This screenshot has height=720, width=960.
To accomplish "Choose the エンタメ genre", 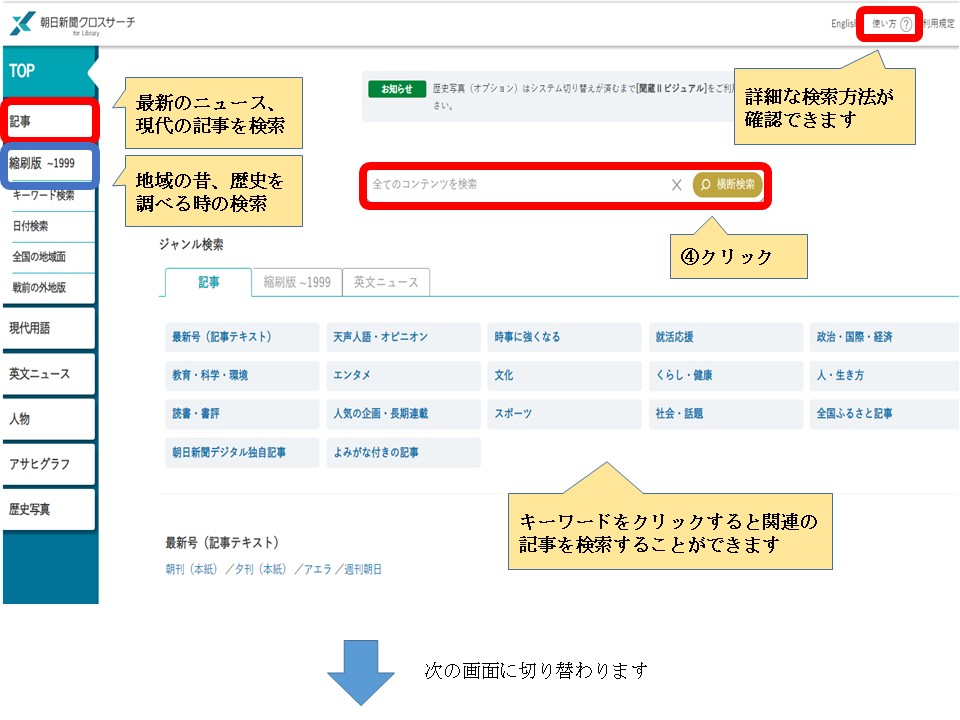I will click(403, 375).
